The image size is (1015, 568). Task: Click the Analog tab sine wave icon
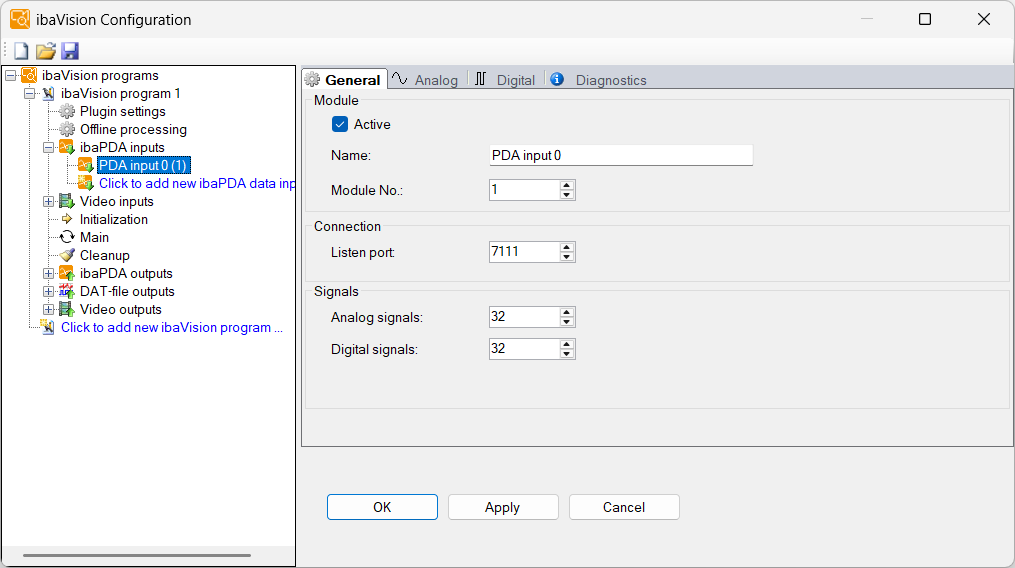tap(399, 79)
